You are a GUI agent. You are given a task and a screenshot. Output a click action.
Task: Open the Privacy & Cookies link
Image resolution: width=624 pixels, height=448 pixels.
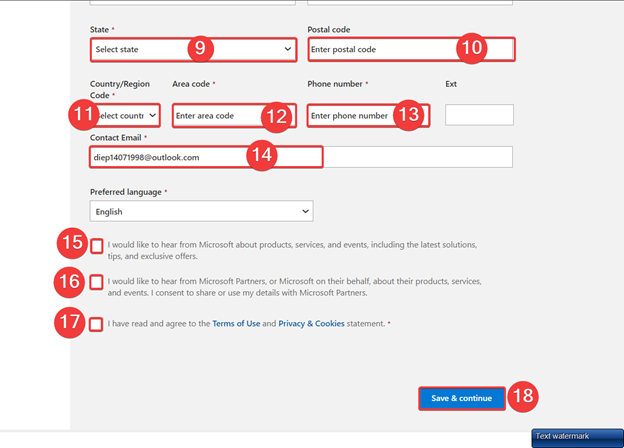click(x=313, y=324)
